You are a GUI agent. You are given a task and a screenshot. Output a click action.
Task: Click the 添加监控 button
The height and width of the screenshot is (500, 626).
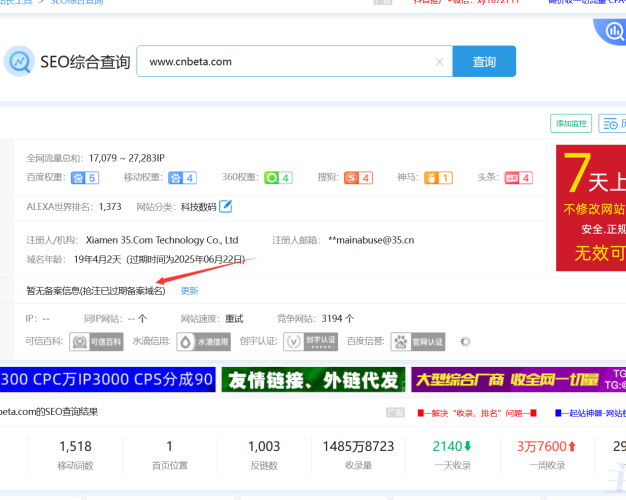click(571, 123)
